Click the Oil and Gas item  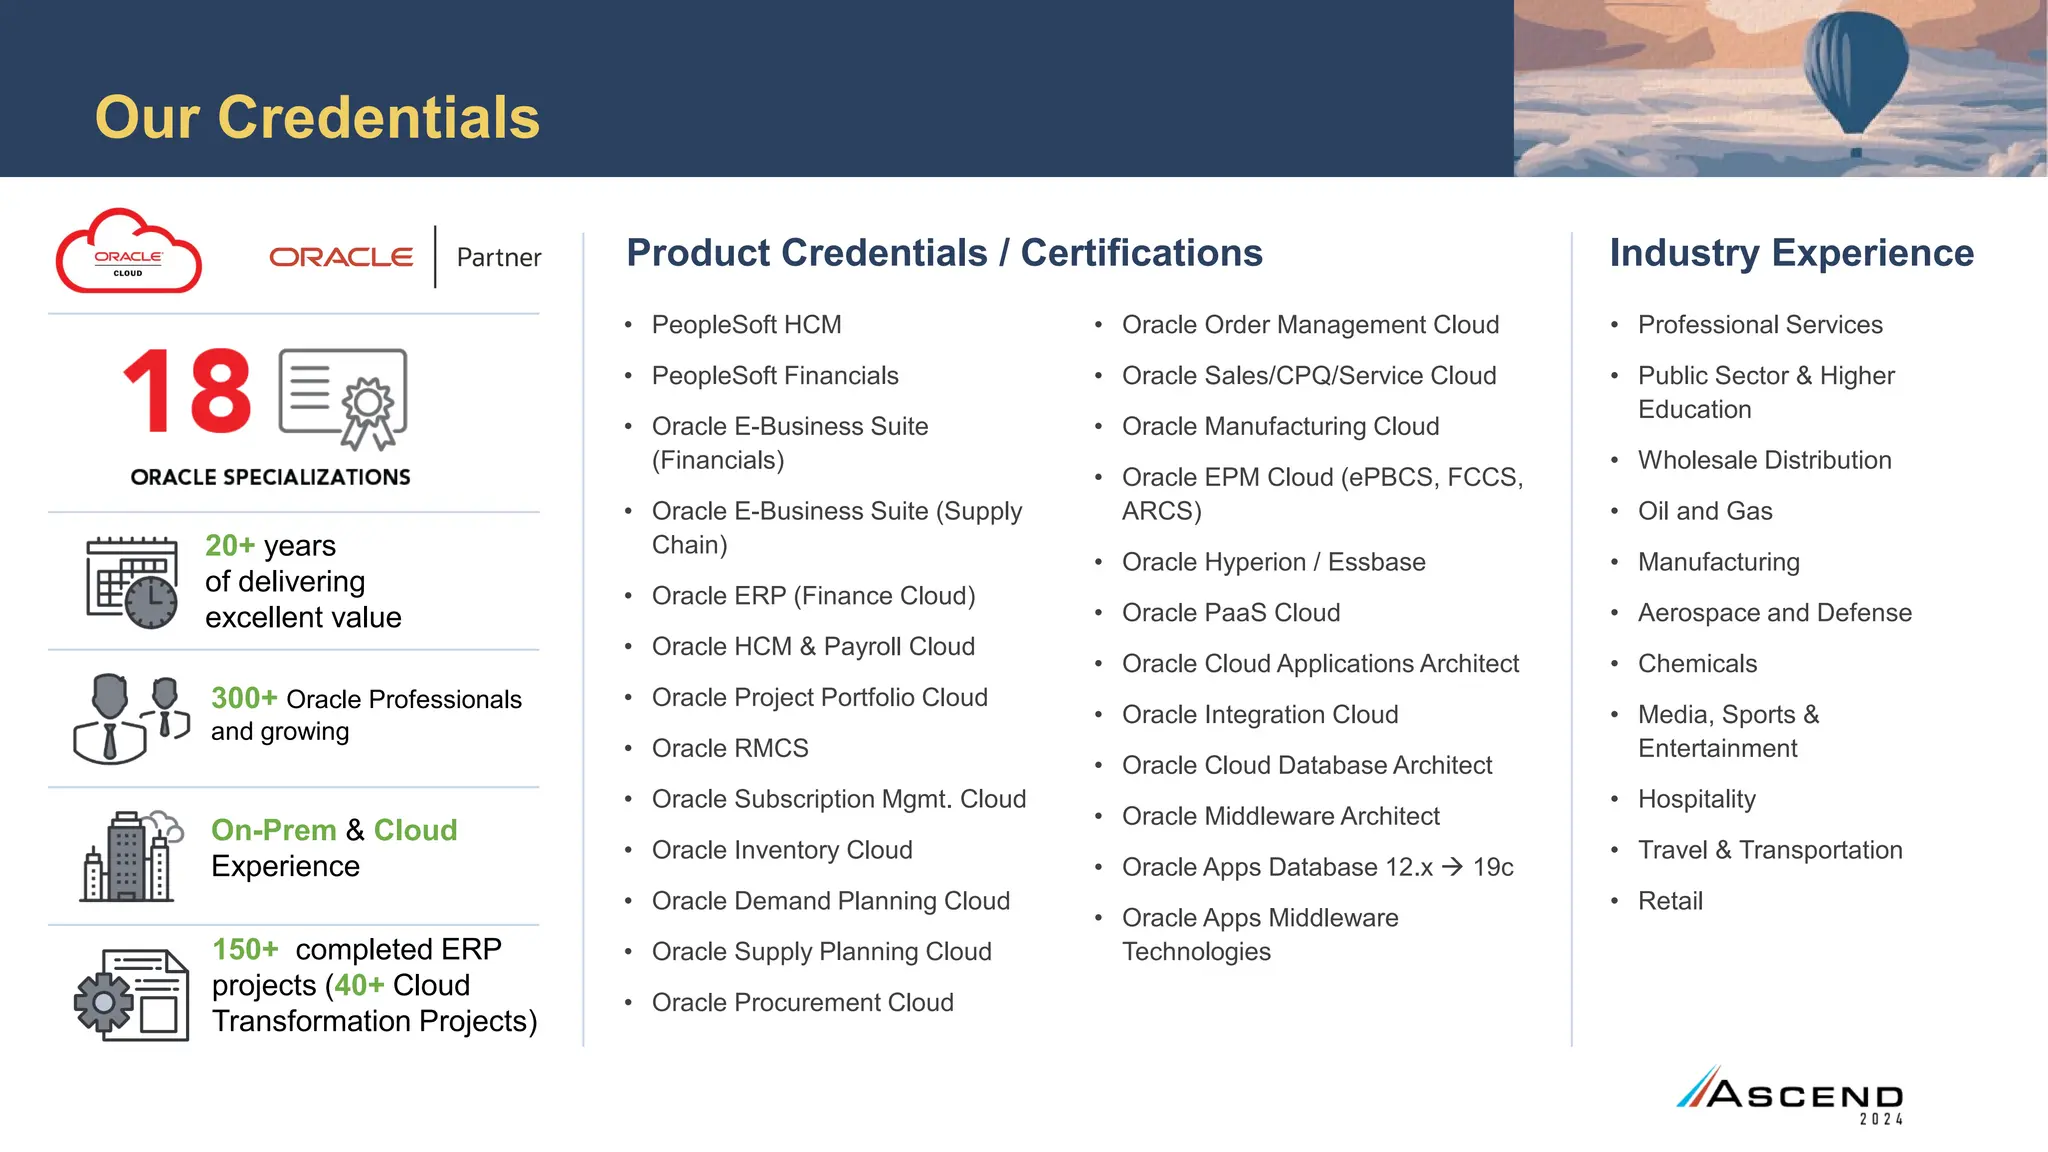(1704, 511)
